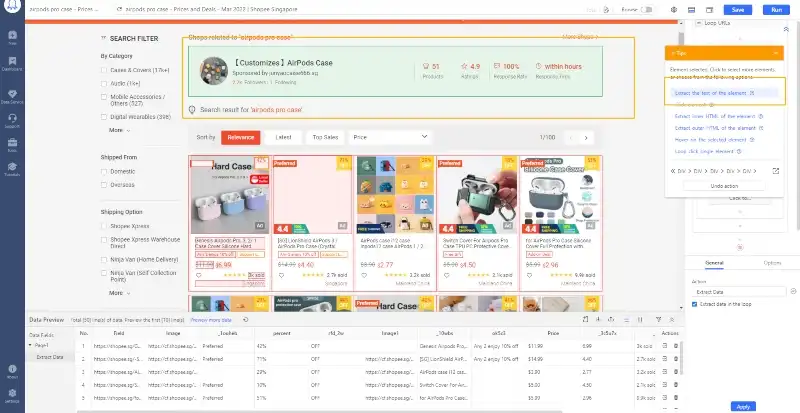Viewport: 800px width, 413px height.
Task: Click the filter icon in Data Preview toolbar
Action: (658, 320)
